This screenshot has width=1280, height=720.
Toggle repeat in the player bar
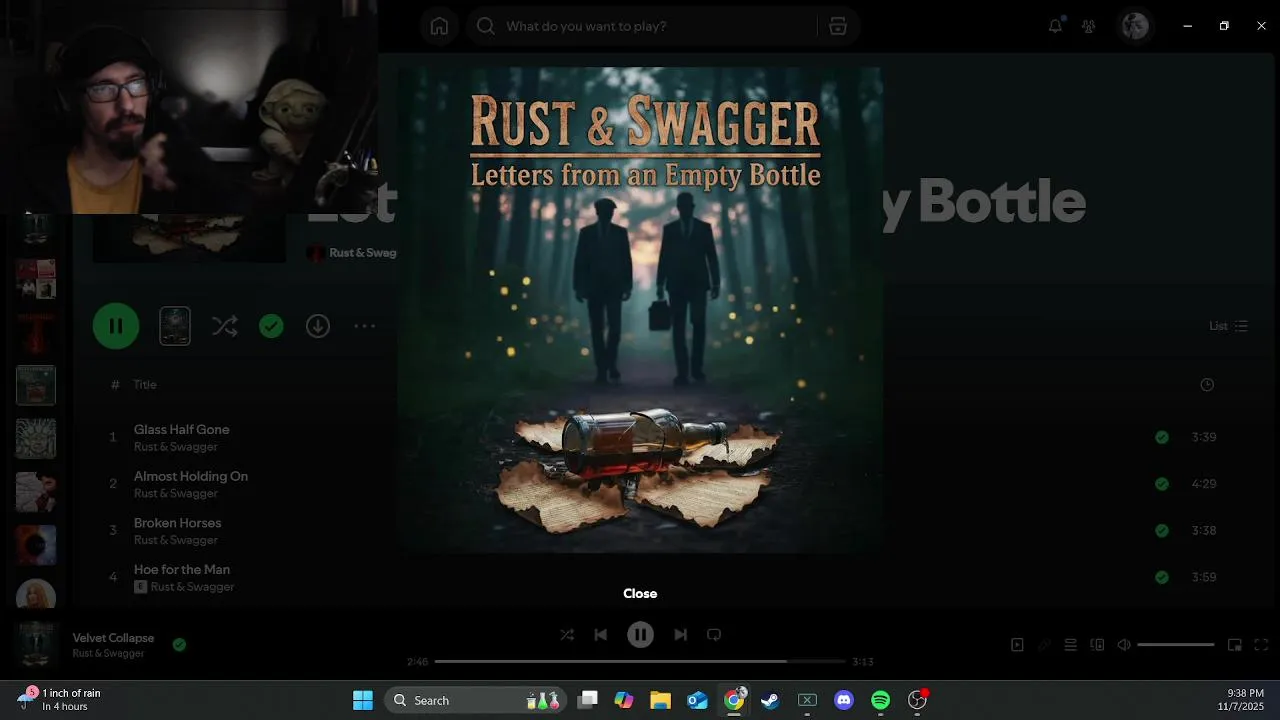click(714, 635)
